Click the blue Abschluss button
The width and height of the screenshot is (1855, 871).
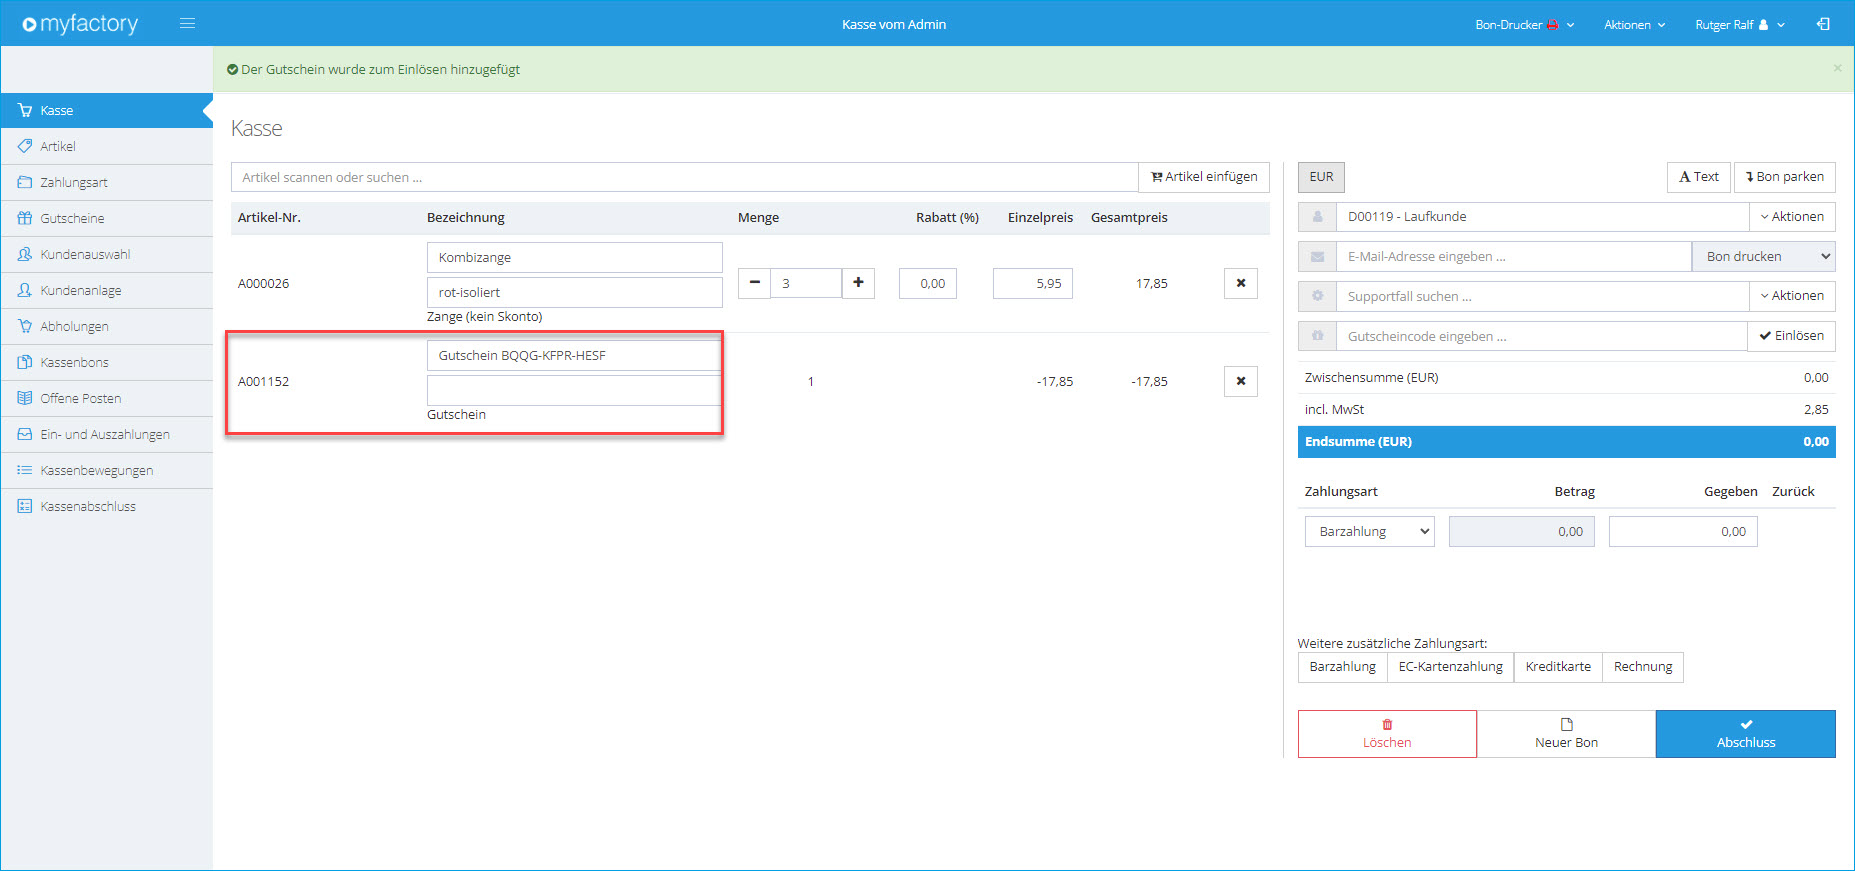[1746, 734]
